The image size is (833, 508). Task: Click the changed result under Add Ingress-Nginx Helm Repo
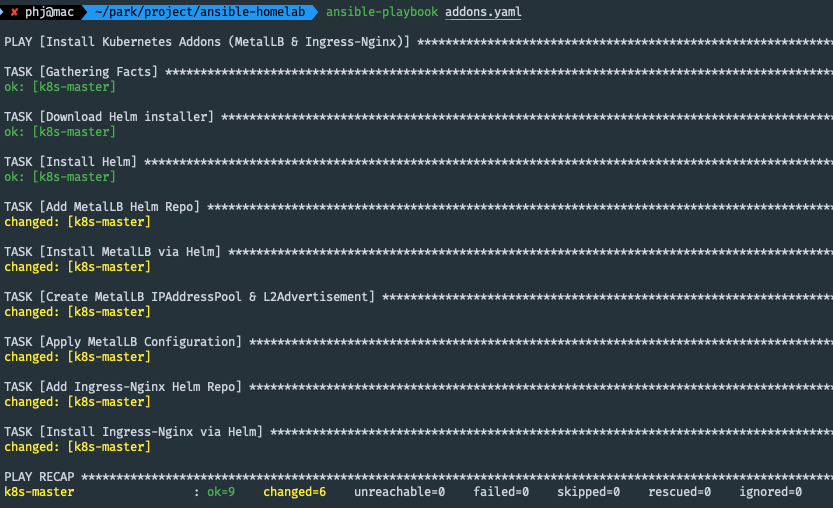click(x=78, y=402)
